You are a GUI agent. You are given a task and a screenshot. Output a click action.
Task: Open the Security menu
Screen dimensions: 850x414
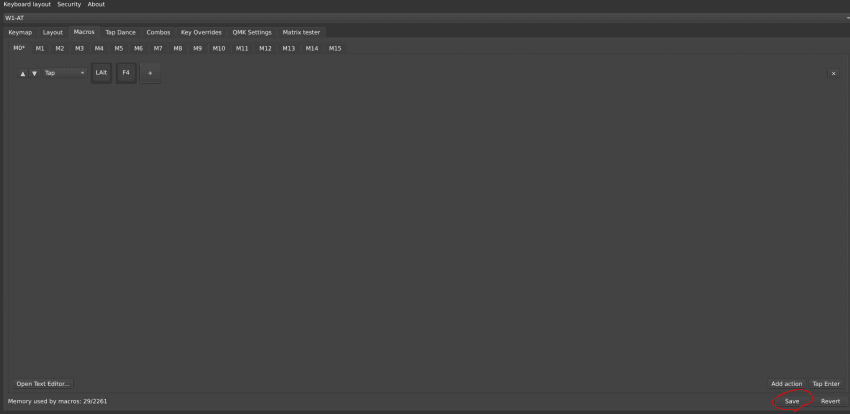(x=69, y=4)
